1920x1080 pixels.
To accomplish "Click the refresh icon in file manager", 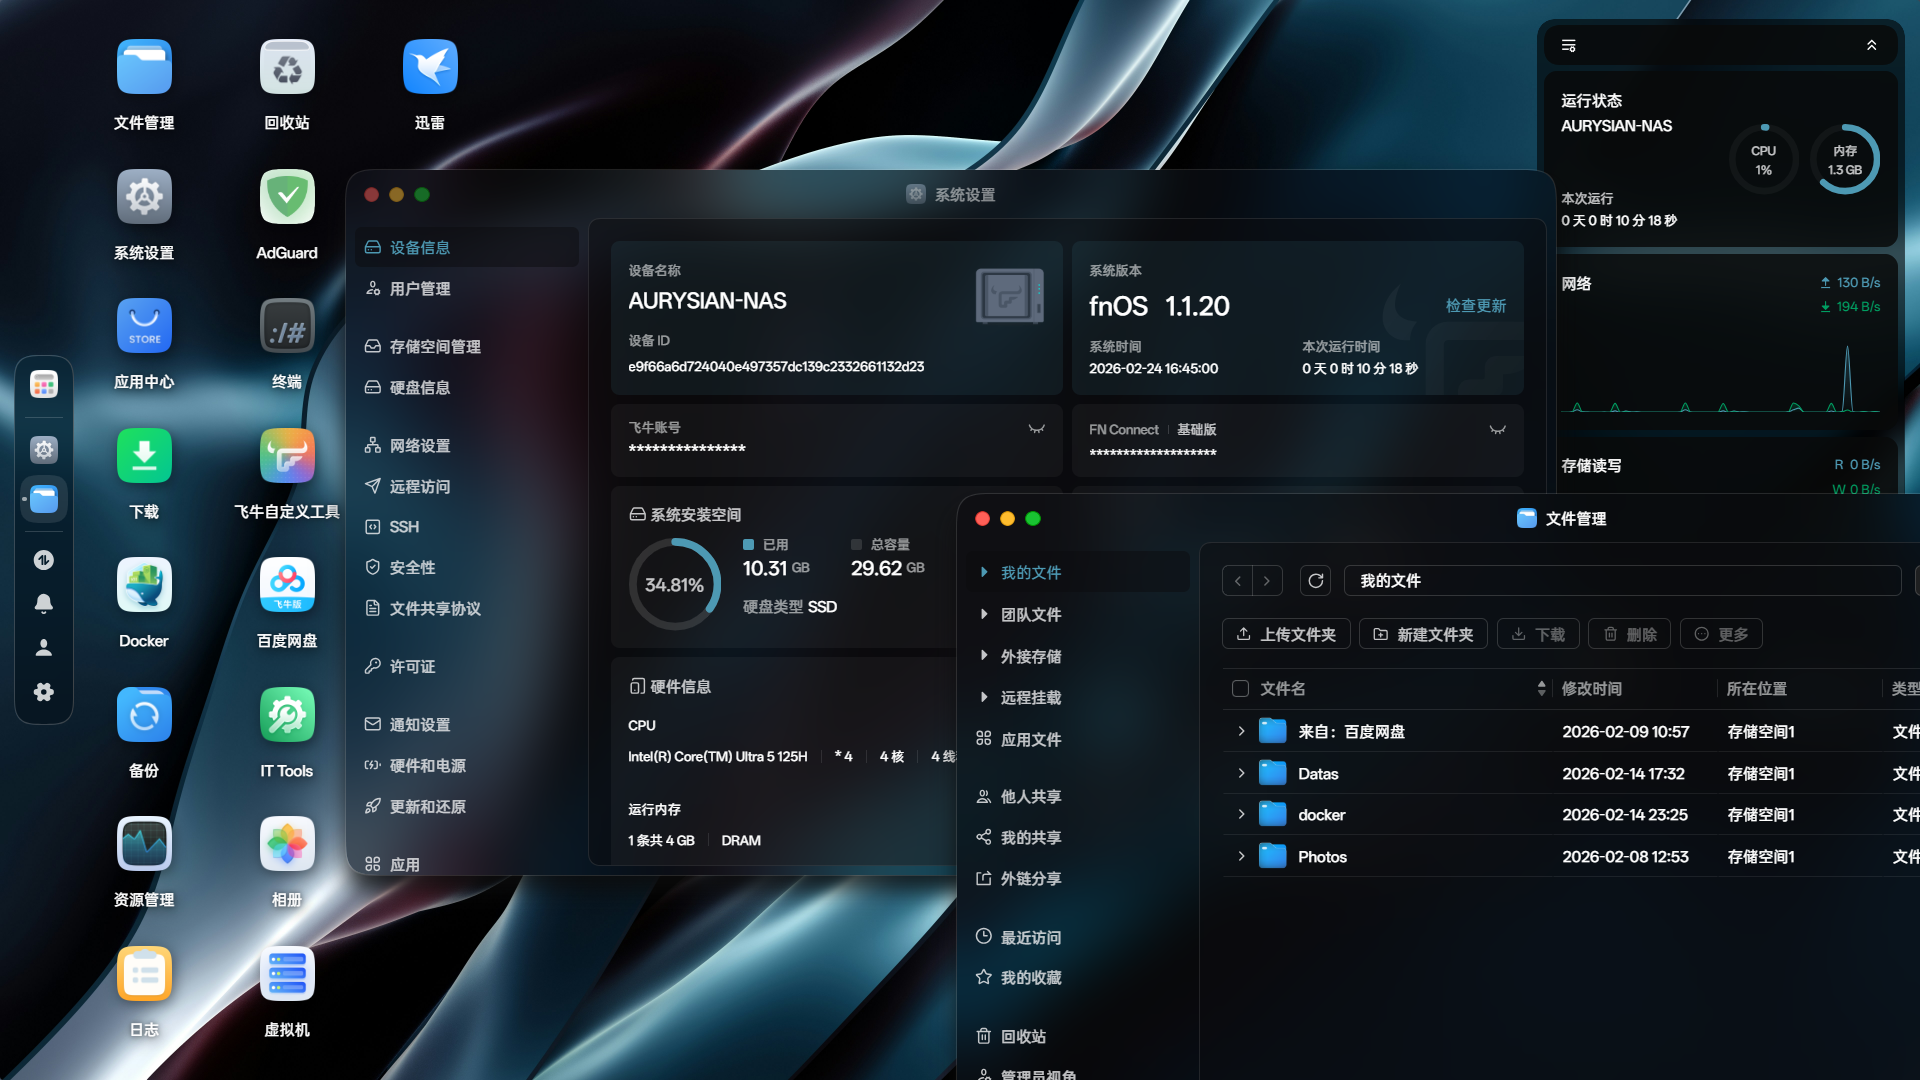I will [x=1315, y=580].
